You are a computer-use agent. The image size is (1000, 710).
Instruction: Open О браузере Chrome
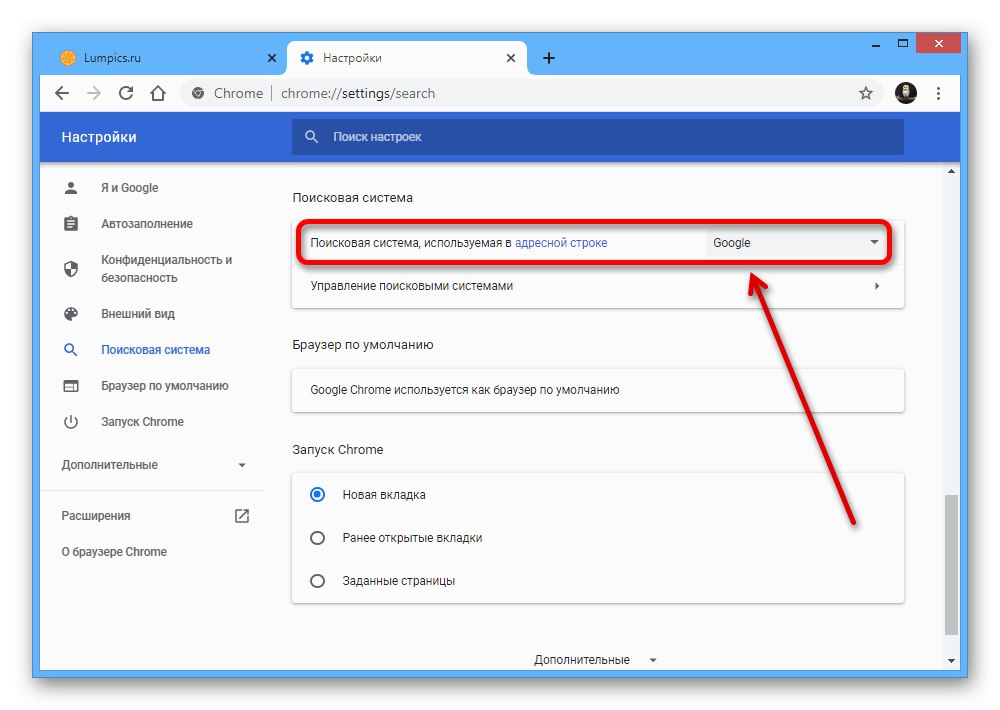pyautogui.click(x=114, y=552)
